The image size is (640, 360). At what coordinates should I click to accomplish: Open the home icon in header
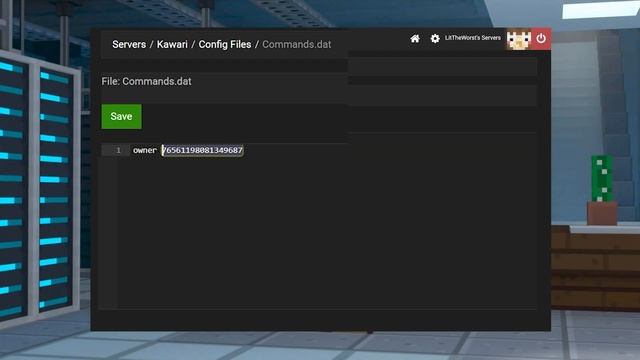point(415,38)
